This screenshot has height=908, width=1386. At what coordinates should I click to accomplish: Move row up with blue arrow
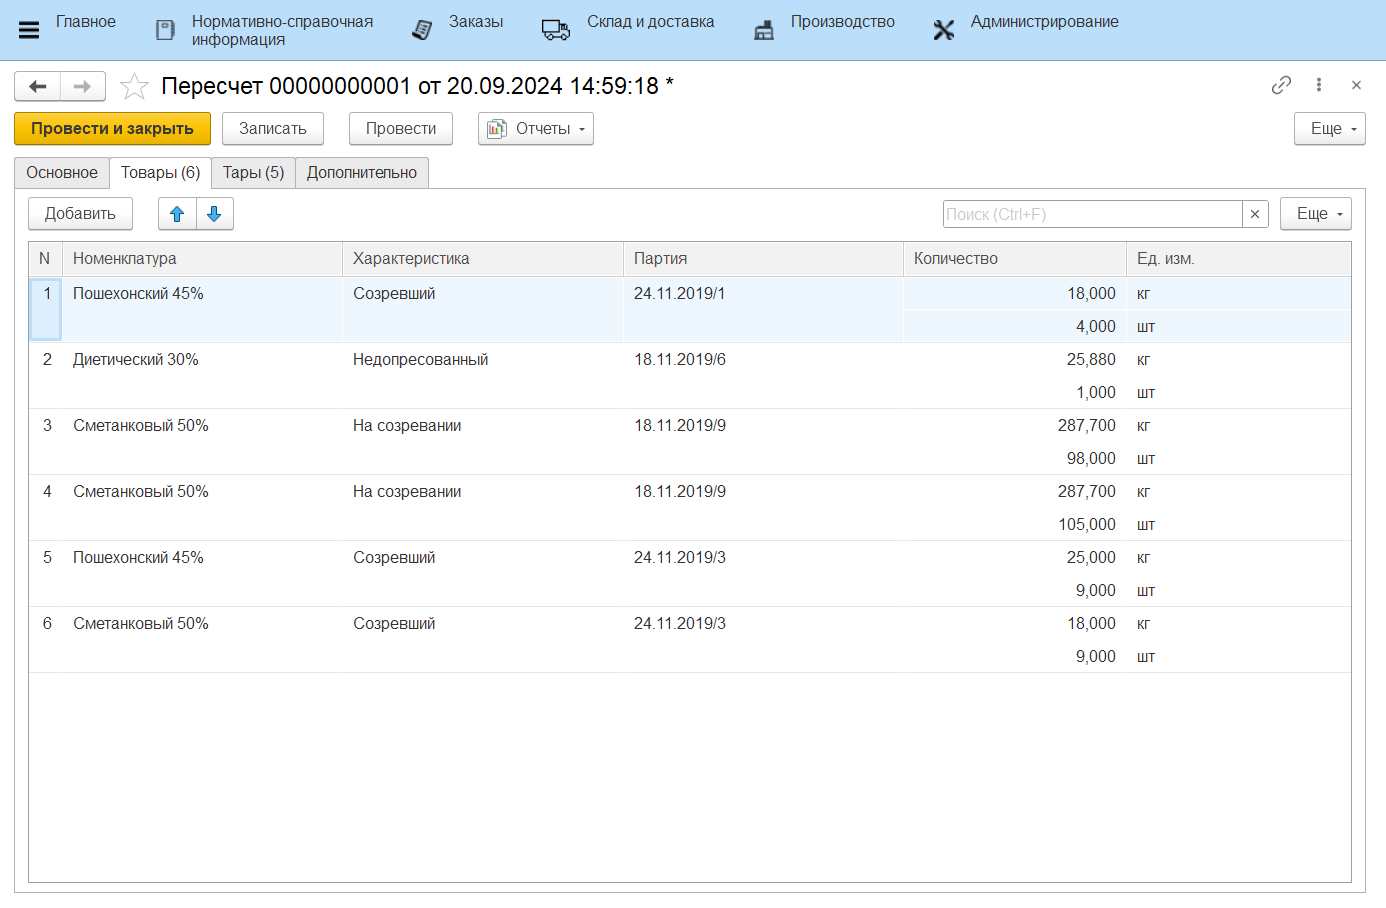tap(177, 214)
